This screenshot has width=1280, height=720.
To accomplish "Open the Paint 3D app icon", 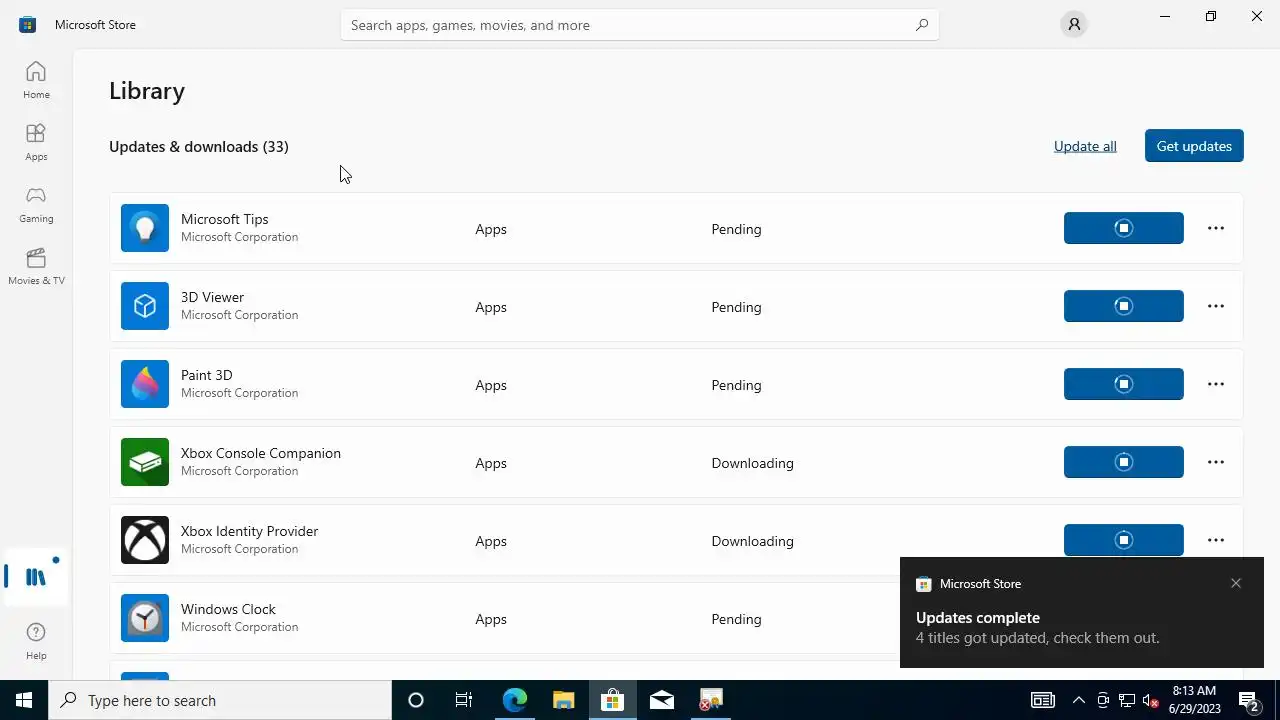I will tap(145, 384).
